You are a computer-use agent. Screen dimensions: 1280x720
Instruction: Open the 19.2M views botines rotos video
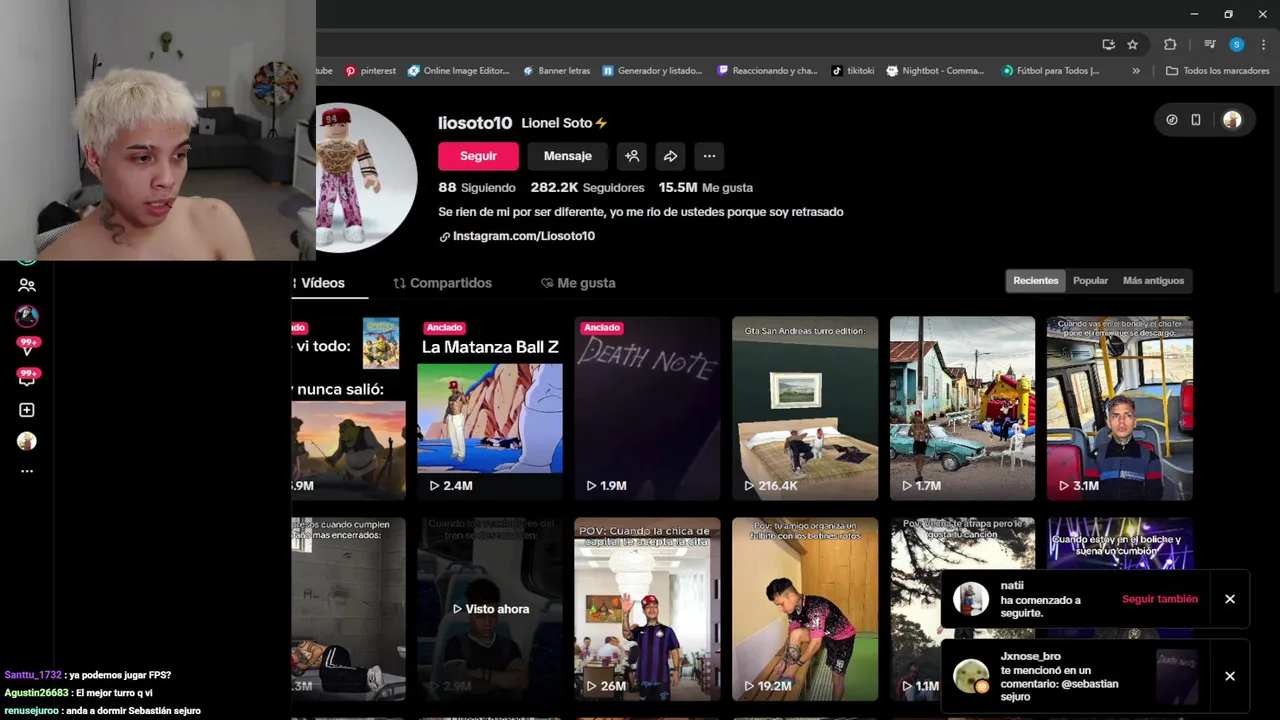coord(805,608)
